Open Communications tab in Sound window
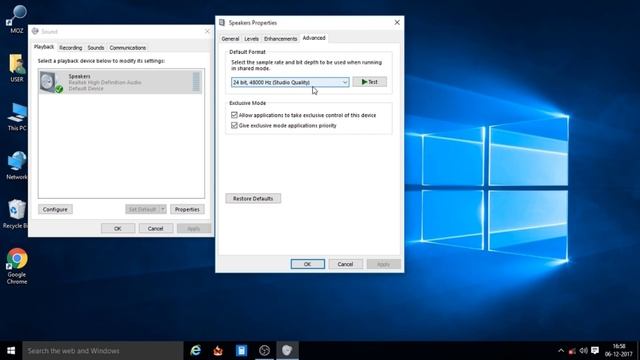Screen dimensions: 640x360 (127, 48)
